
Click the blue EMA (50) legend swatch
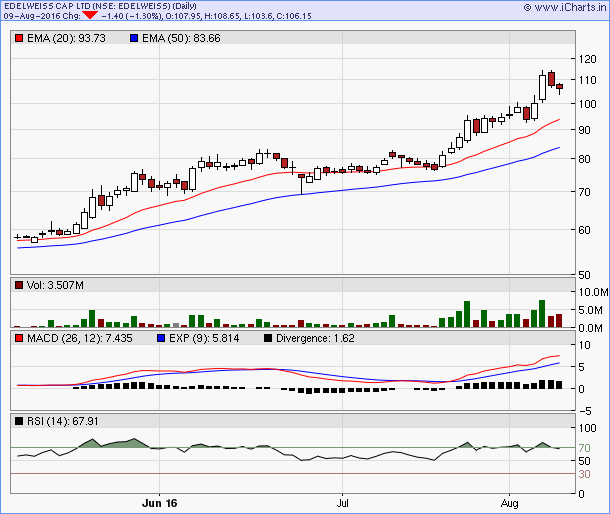(x=134, y=38)
